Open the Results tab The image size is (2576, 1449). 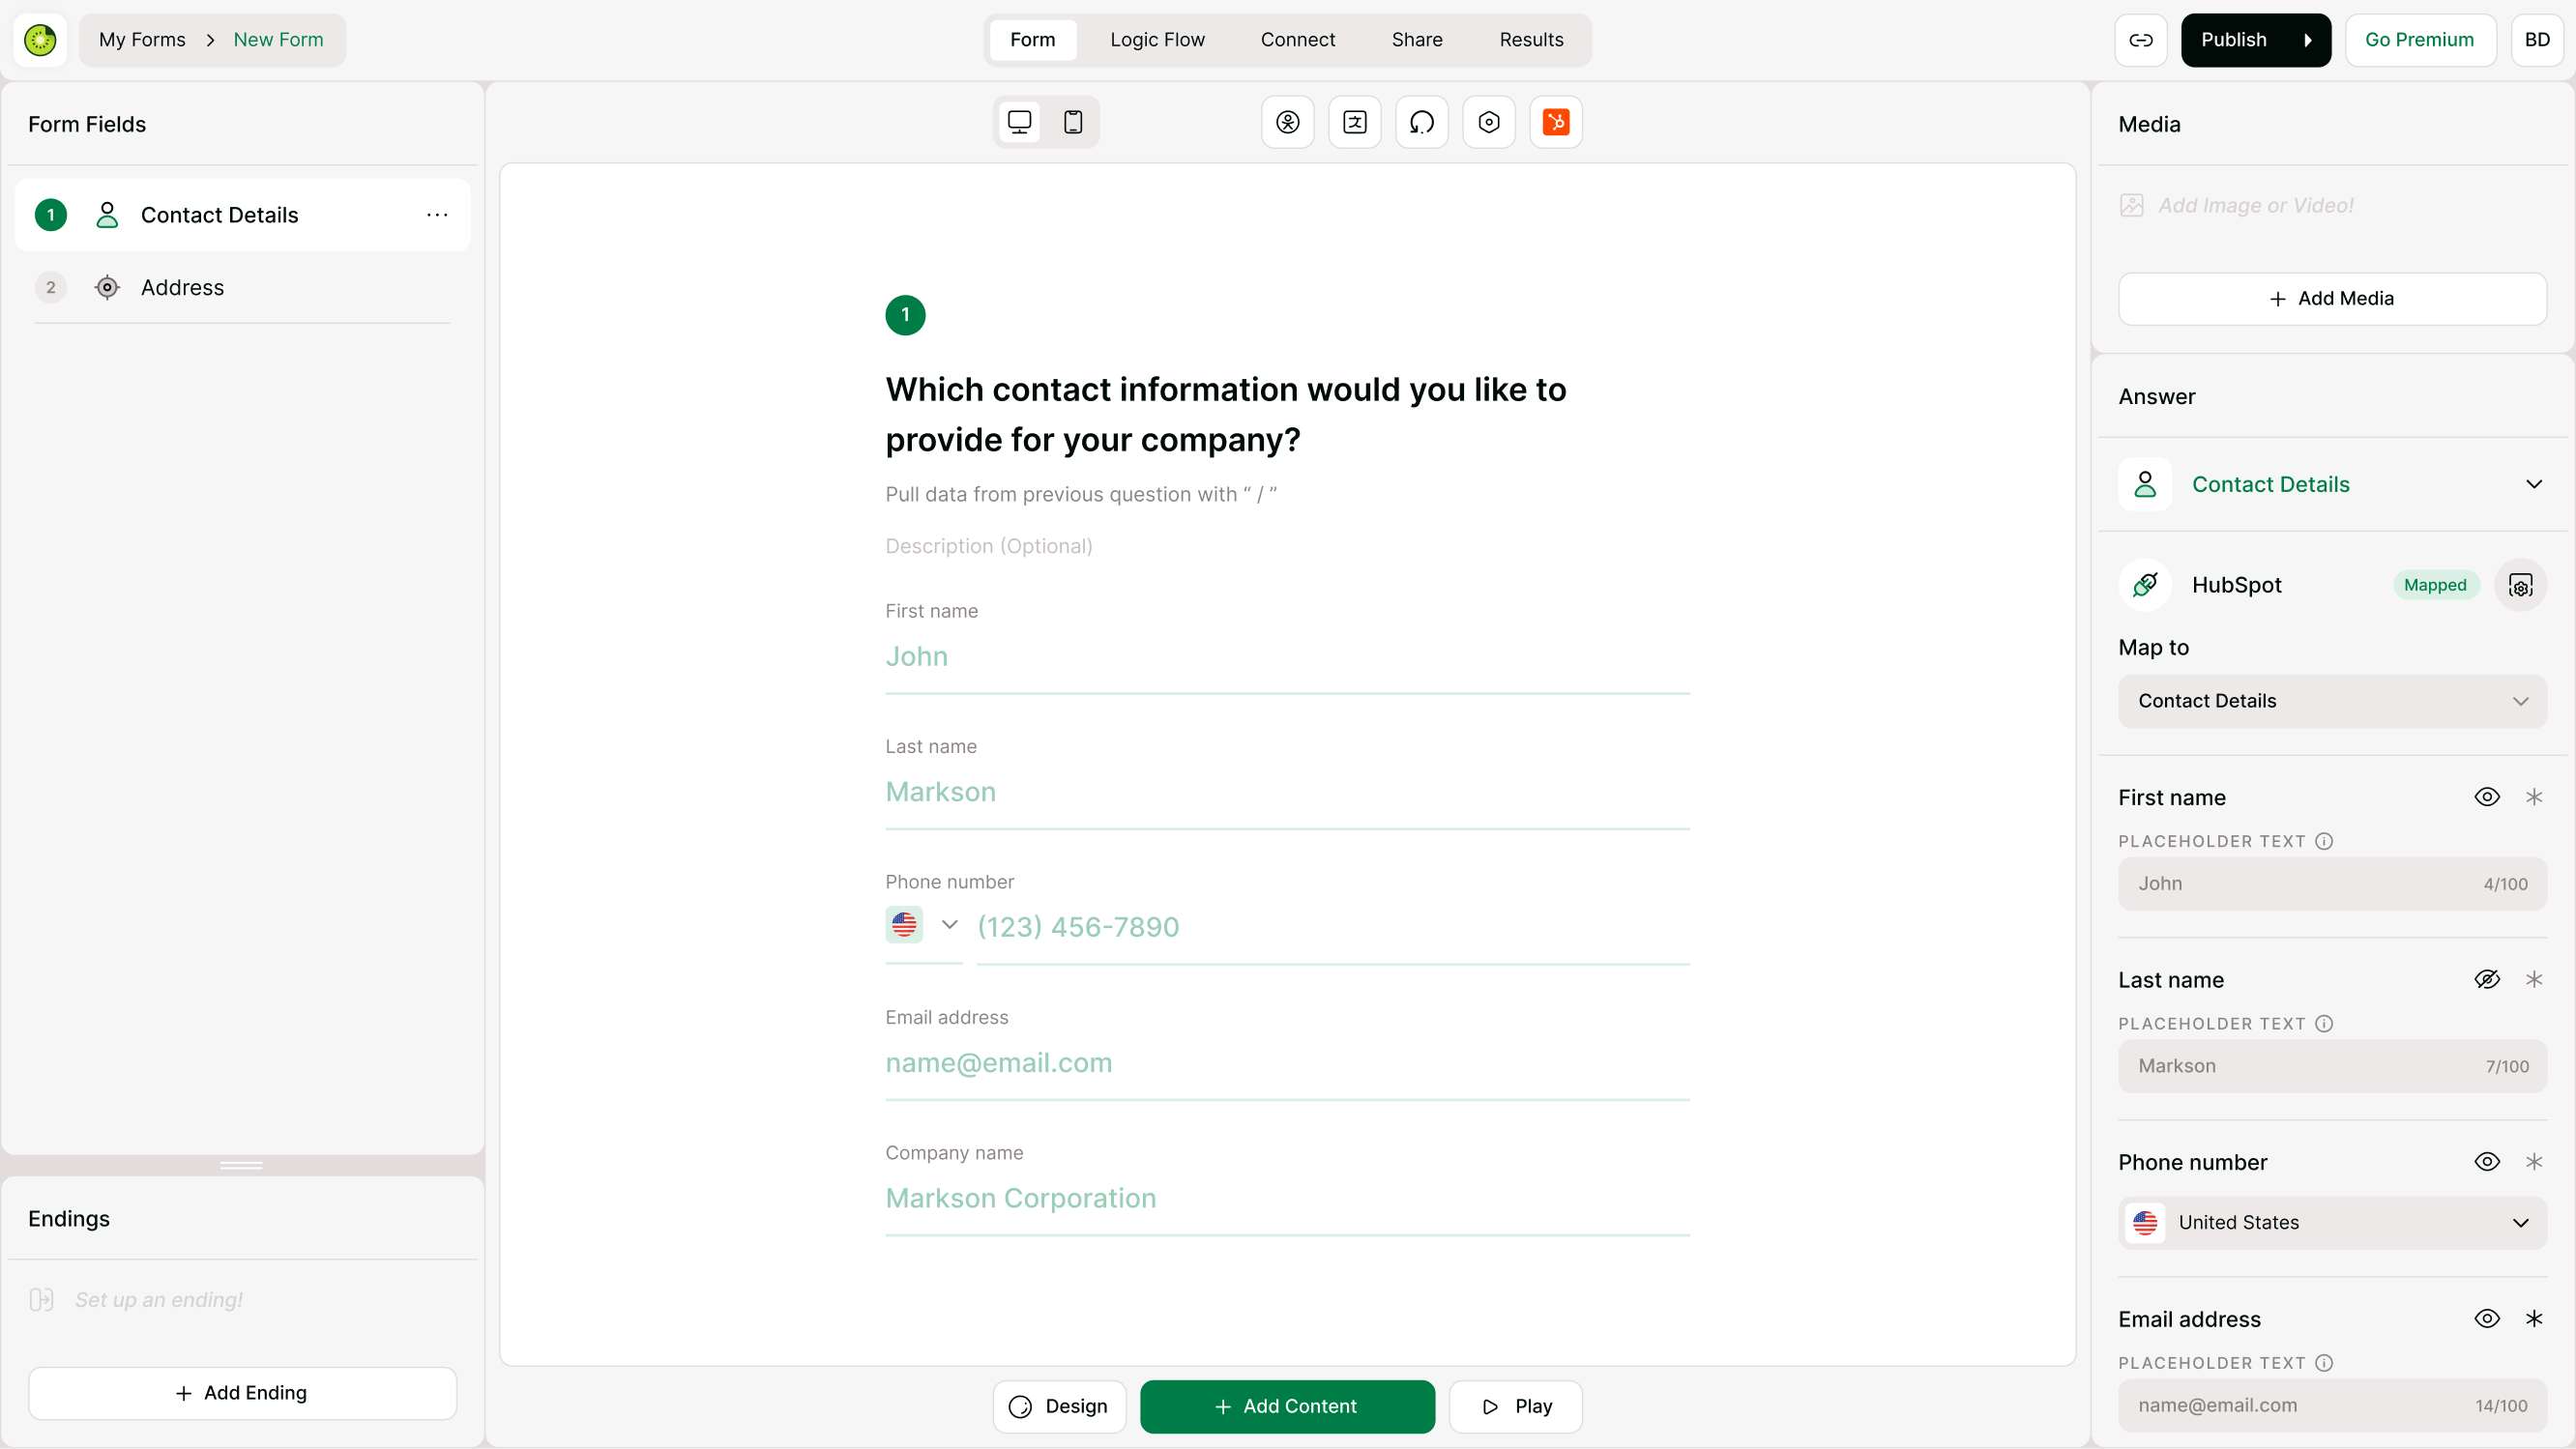click(x=1531, y=40)
